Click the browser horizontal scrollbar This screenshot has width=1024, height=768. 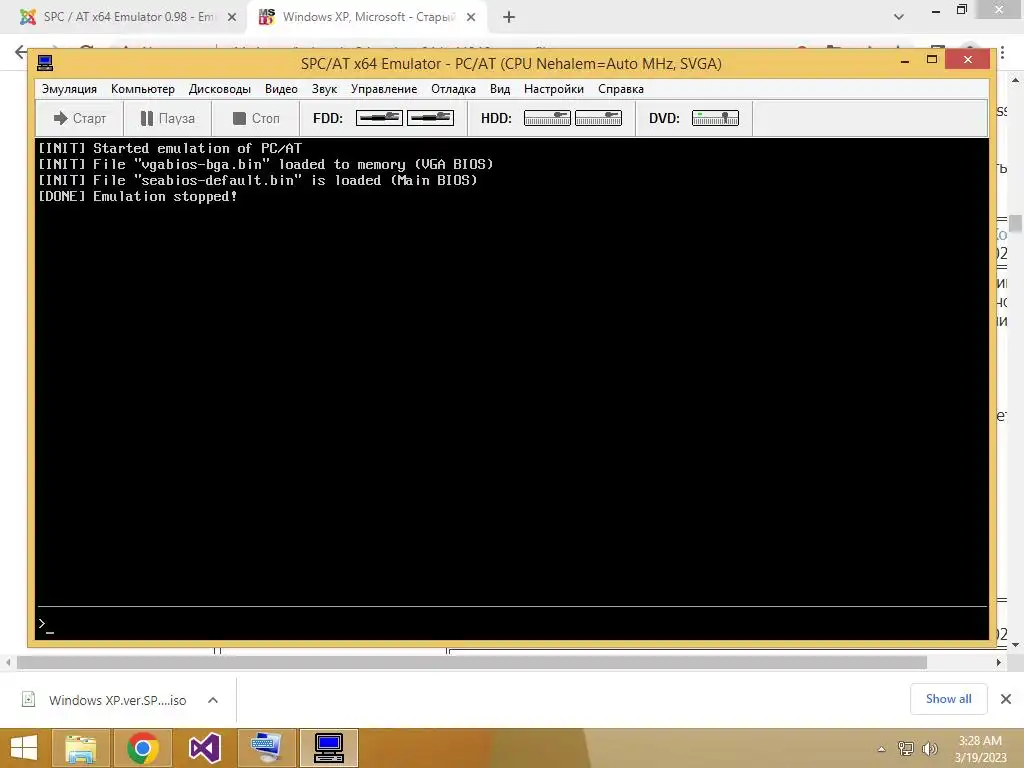(472, 662)
